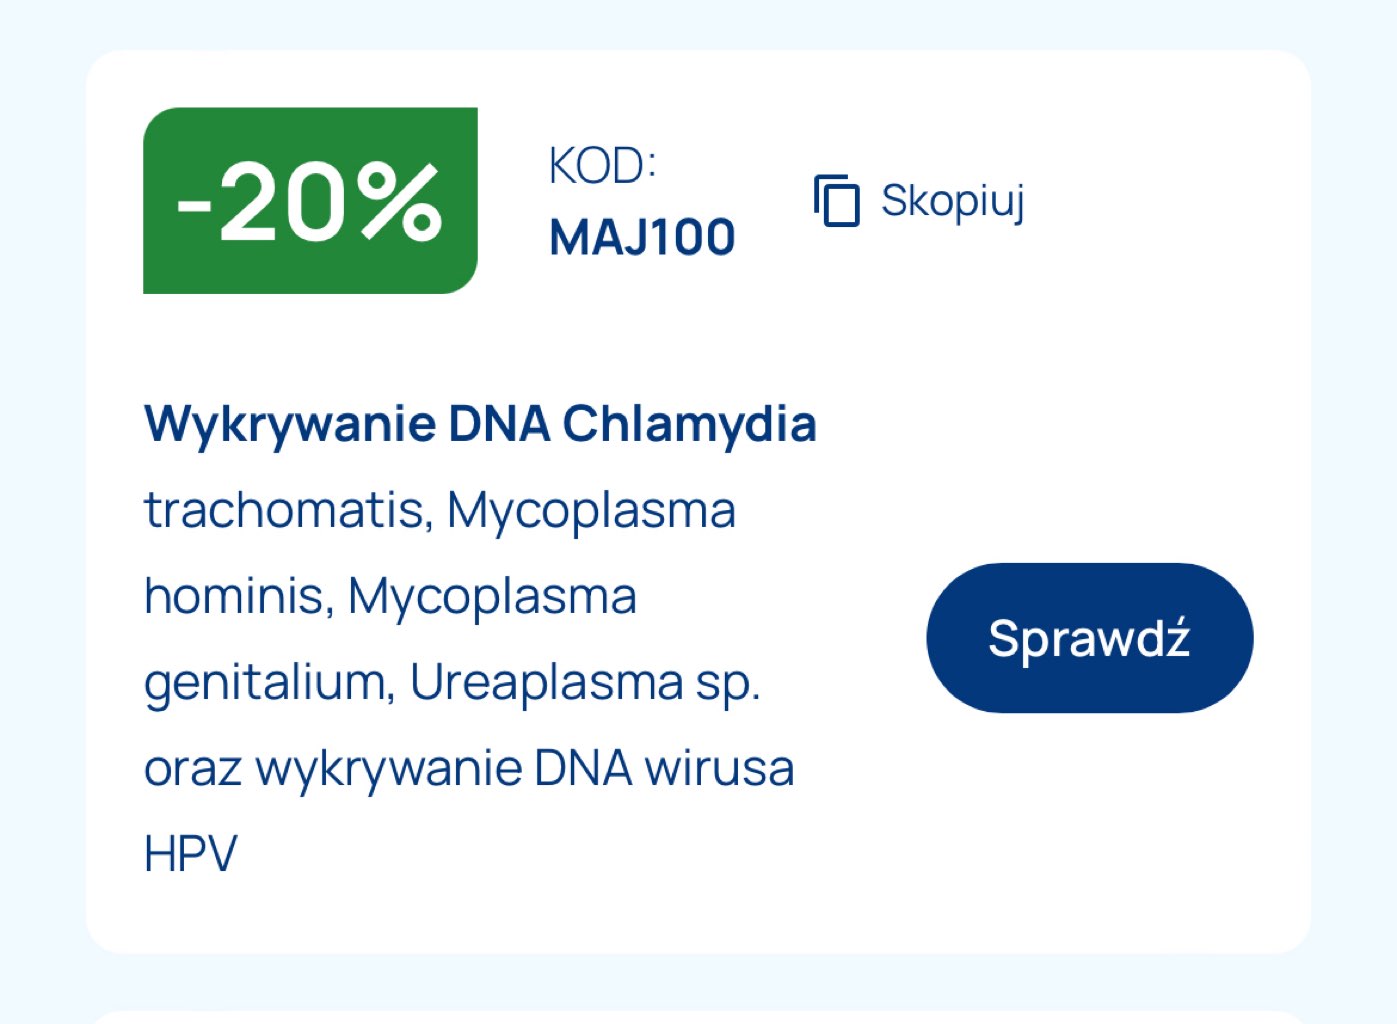Viewport: 1397px width, 1024px height.
Task: Click the green -20% discount badge
Action: pos(310,201)
